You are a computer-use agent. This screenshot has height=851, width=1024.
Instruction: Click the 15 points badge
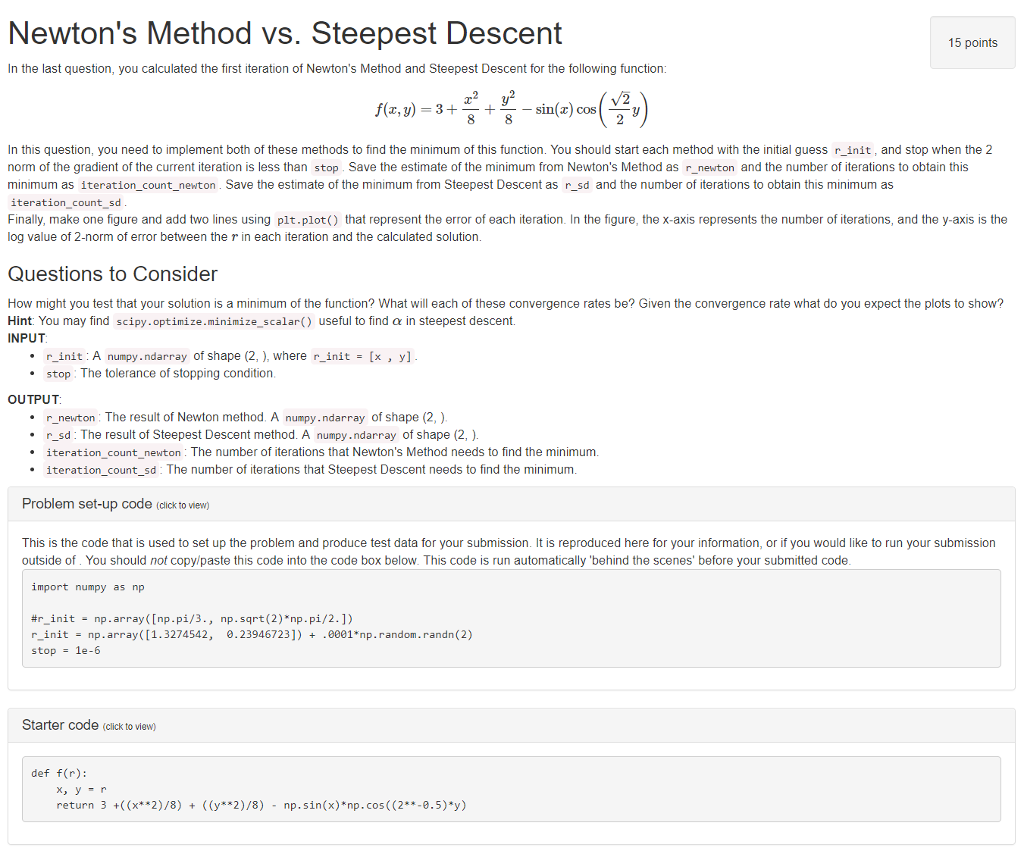point(972,42)
